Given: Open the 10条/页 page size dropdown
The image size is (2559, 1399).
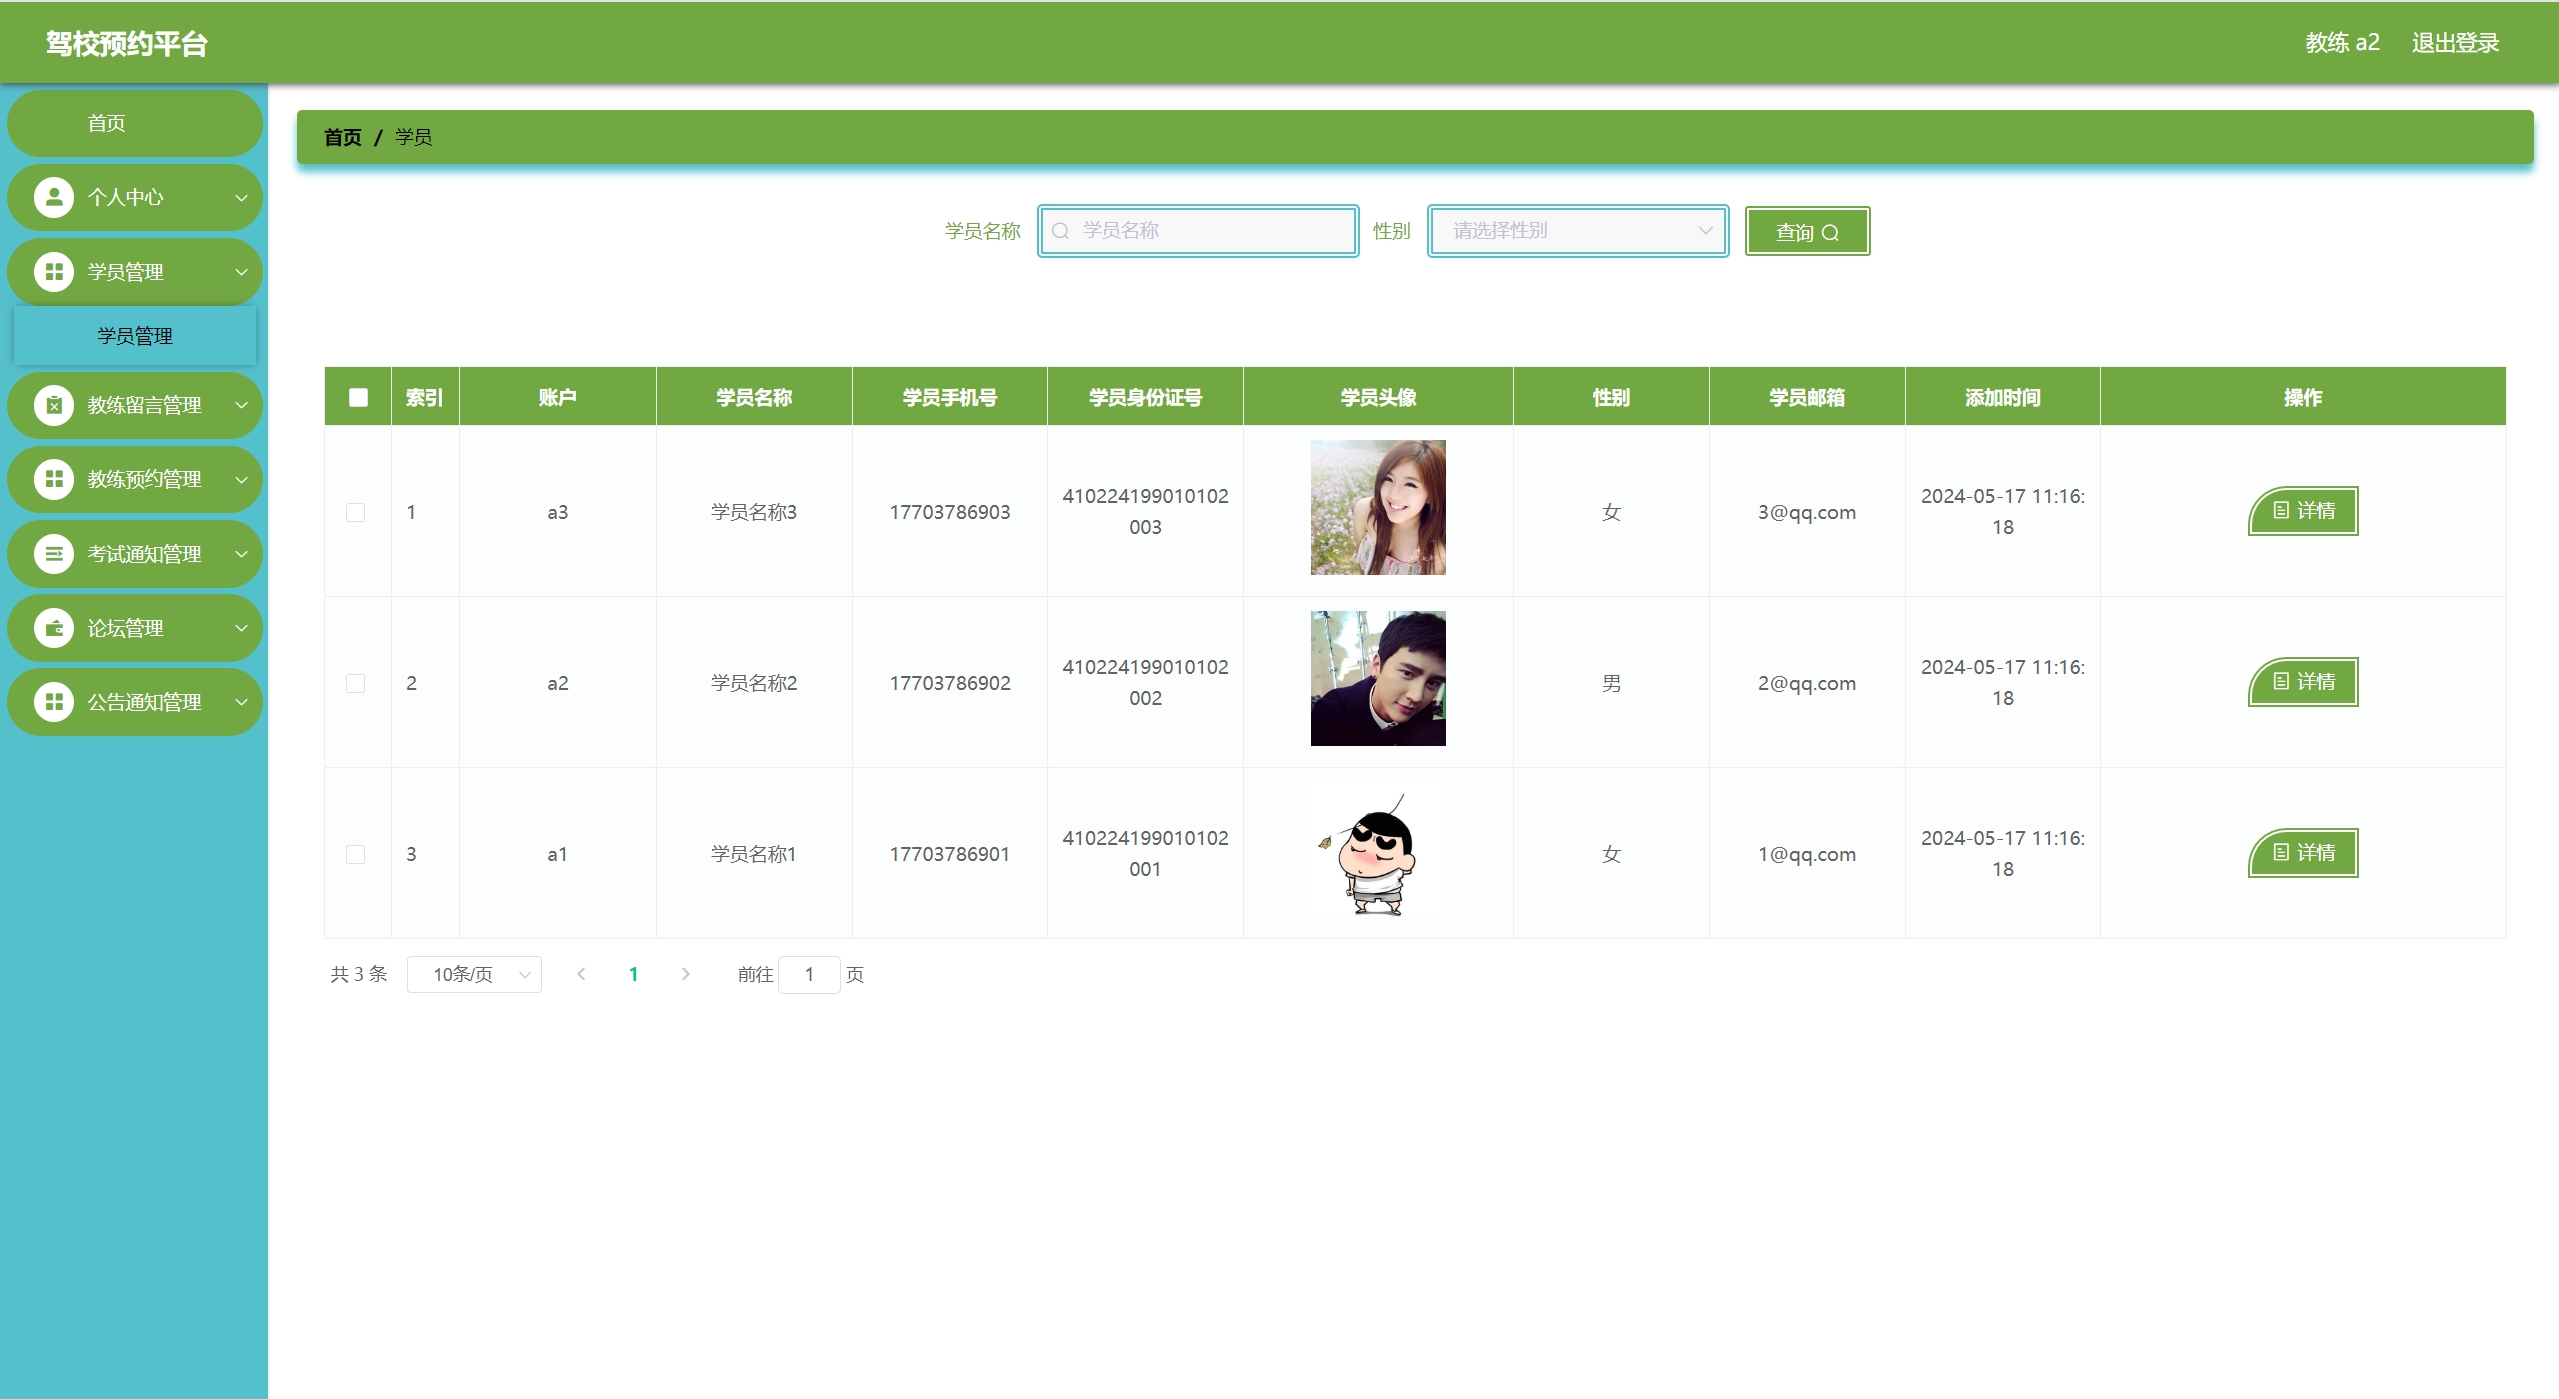Looking at the screenshot, I should point(474,974).
